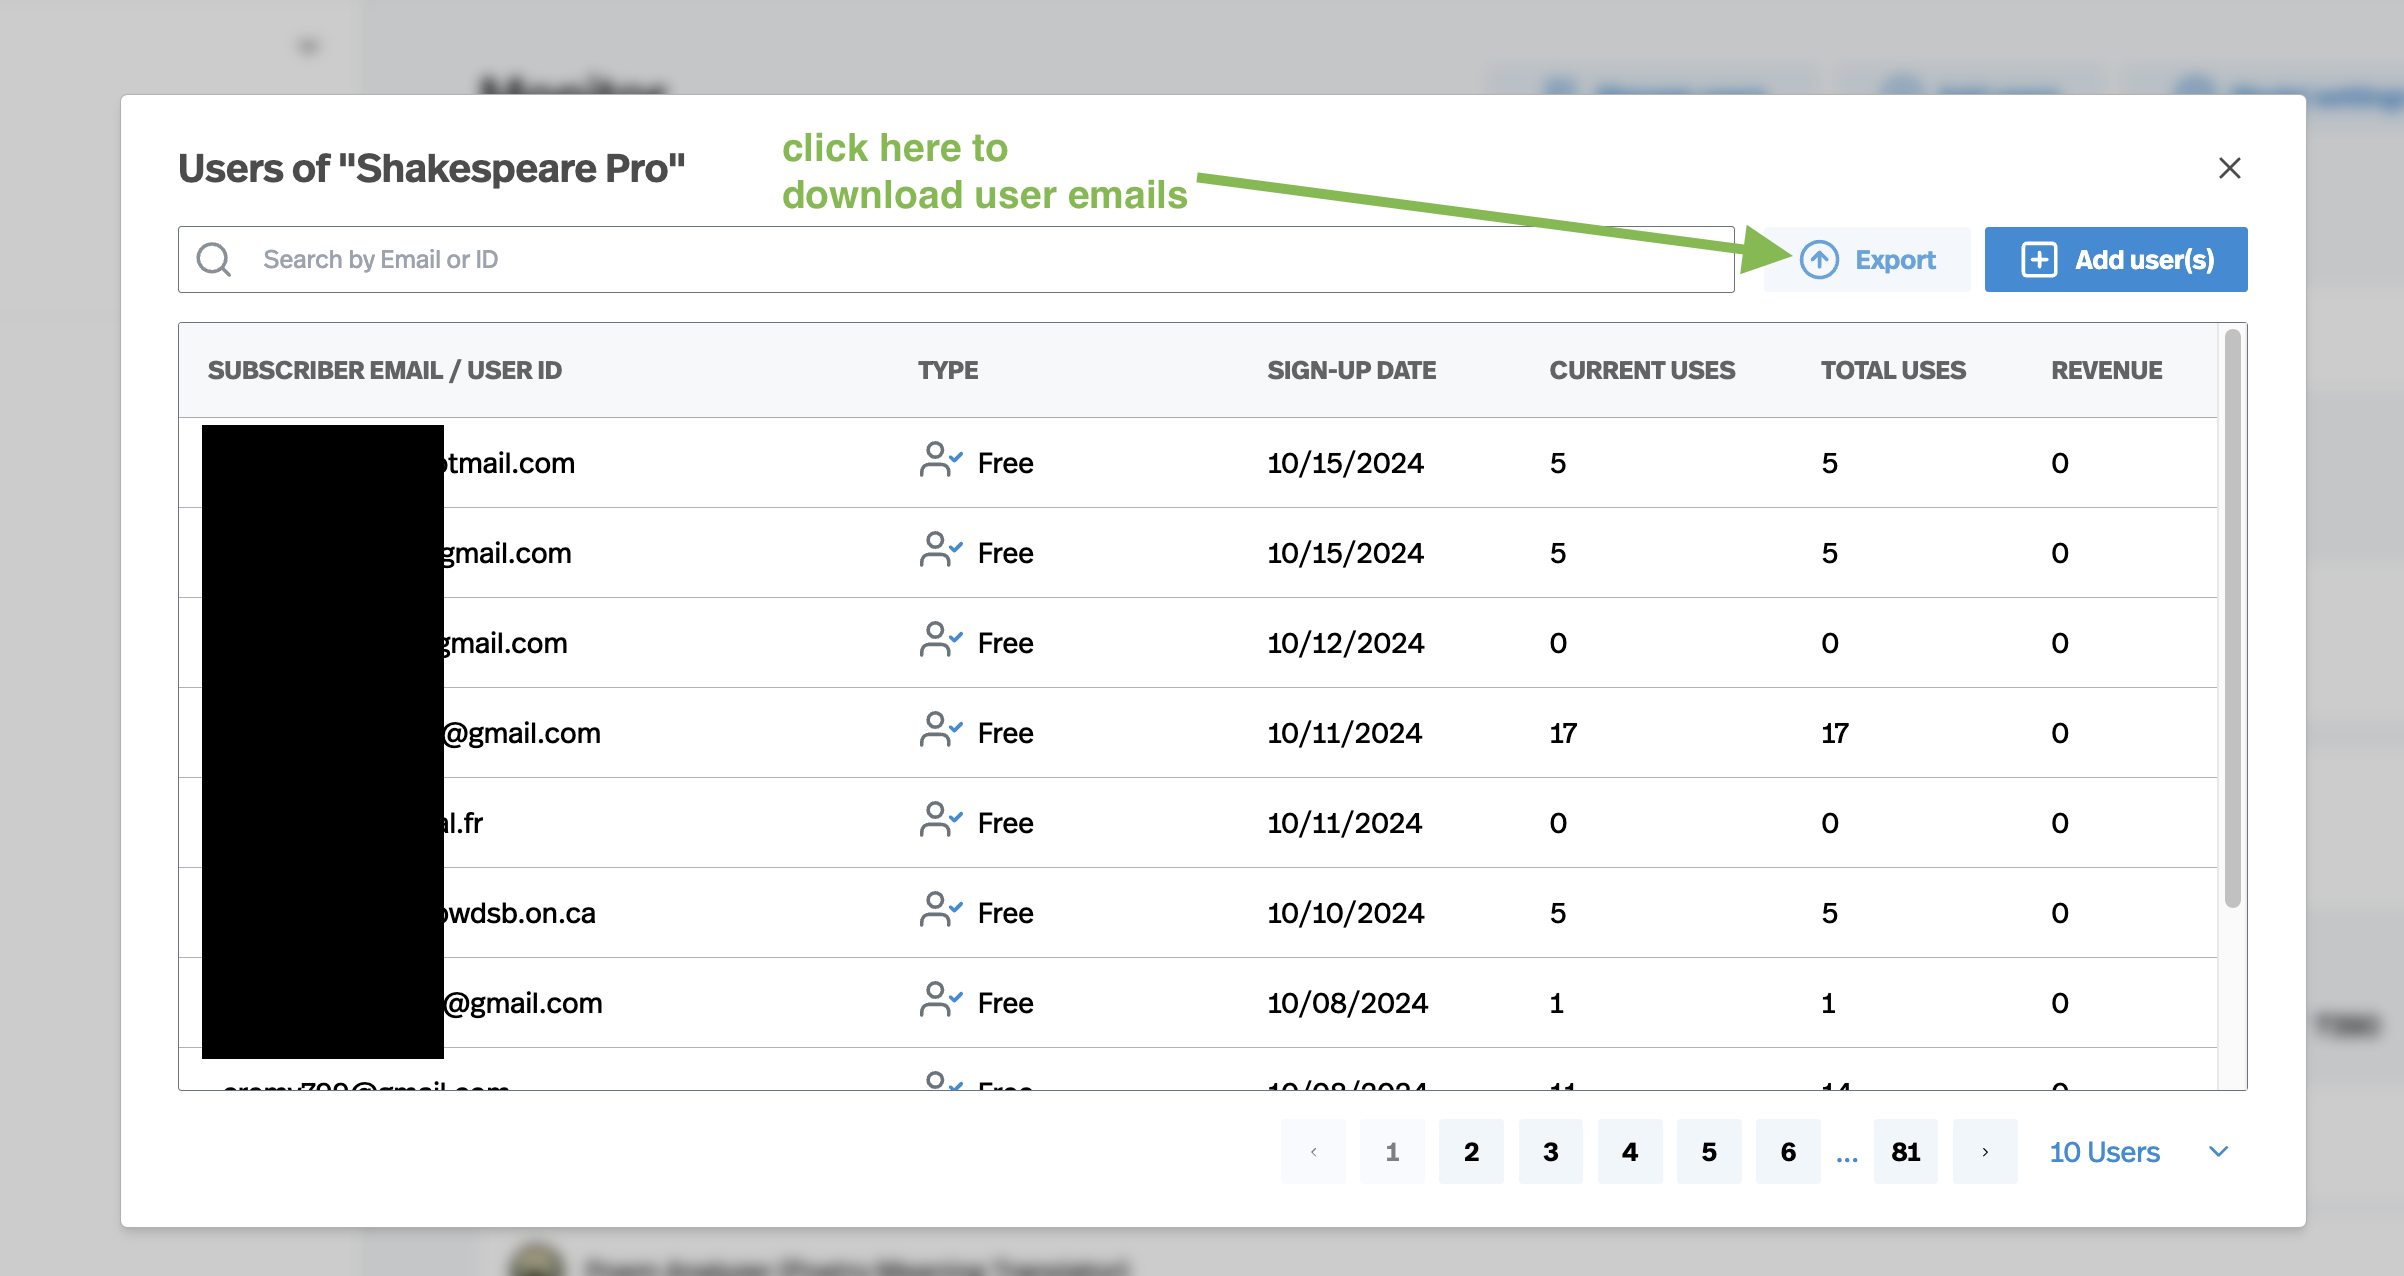Click the REVENUE column header
The width and height of the screenshot is (2404, 1276).
tap(2106, 370)
